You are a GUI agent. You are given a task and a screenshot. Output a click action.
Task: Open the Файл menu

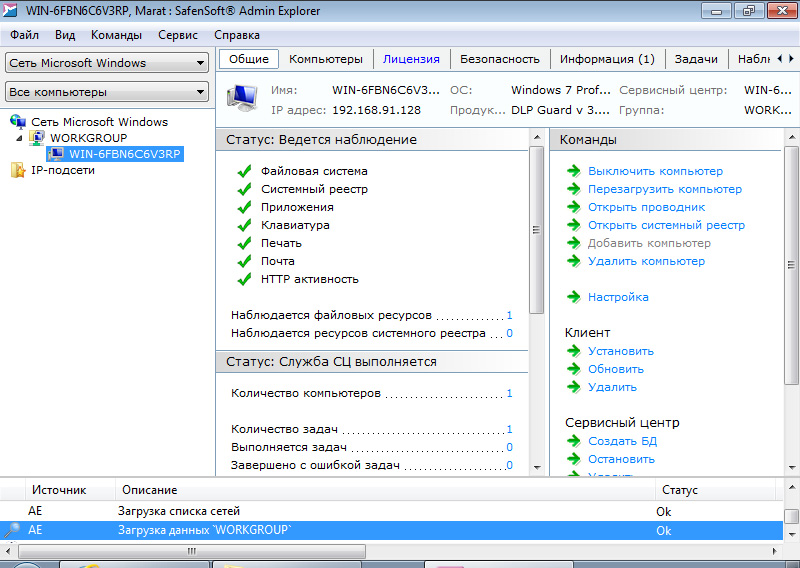24,35
